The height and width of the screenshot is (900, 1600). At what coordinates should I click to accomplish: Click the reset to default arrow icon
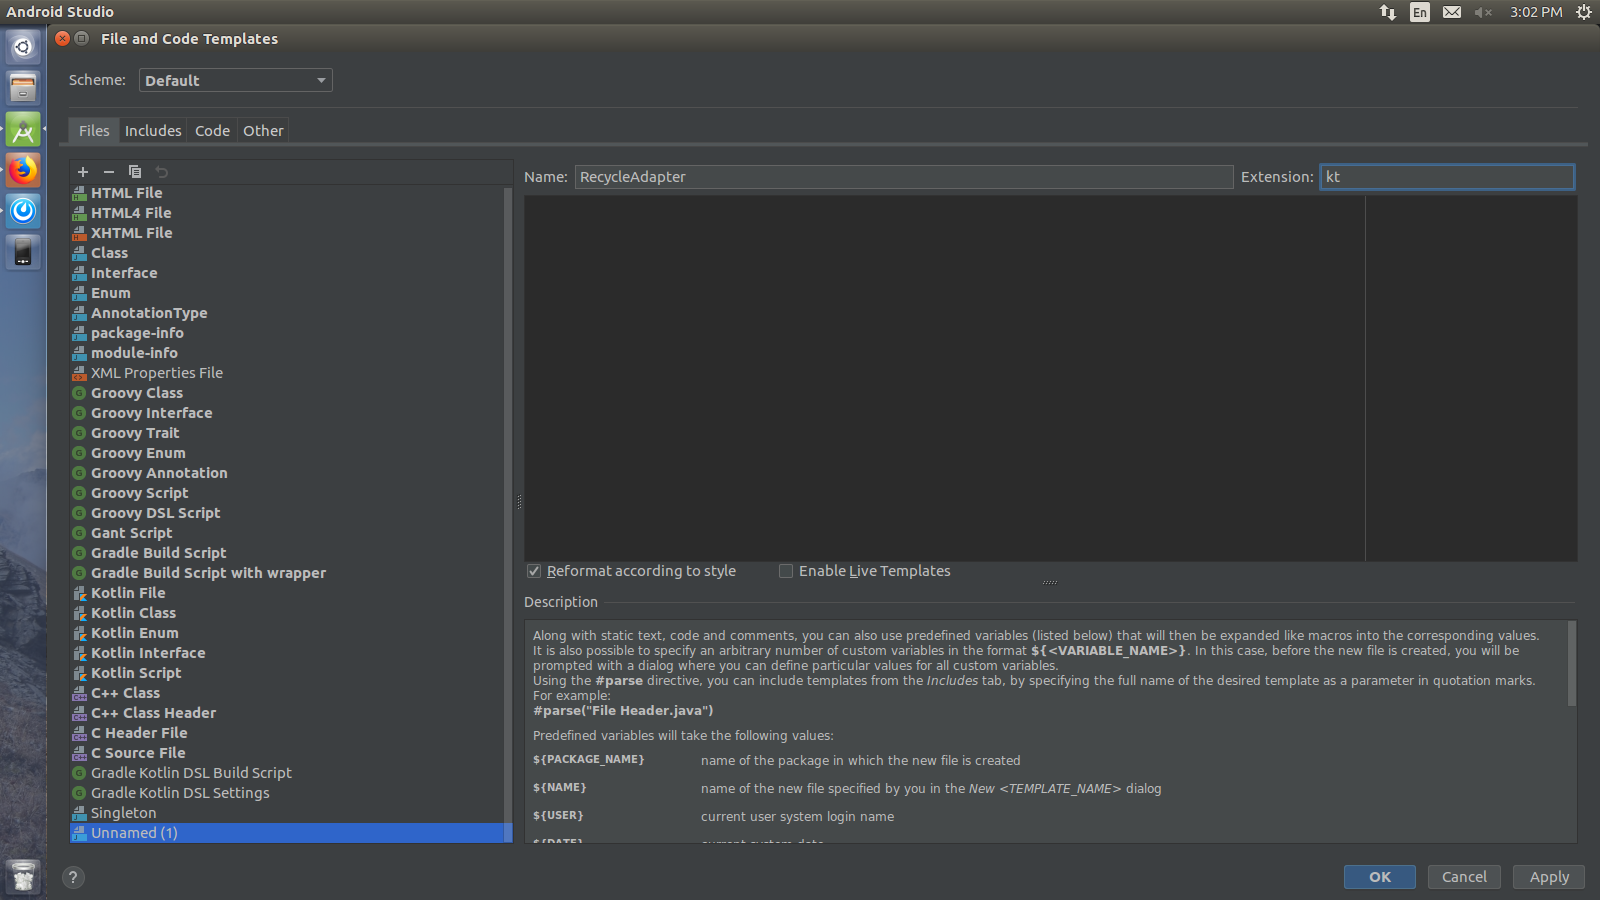[161, 172]
